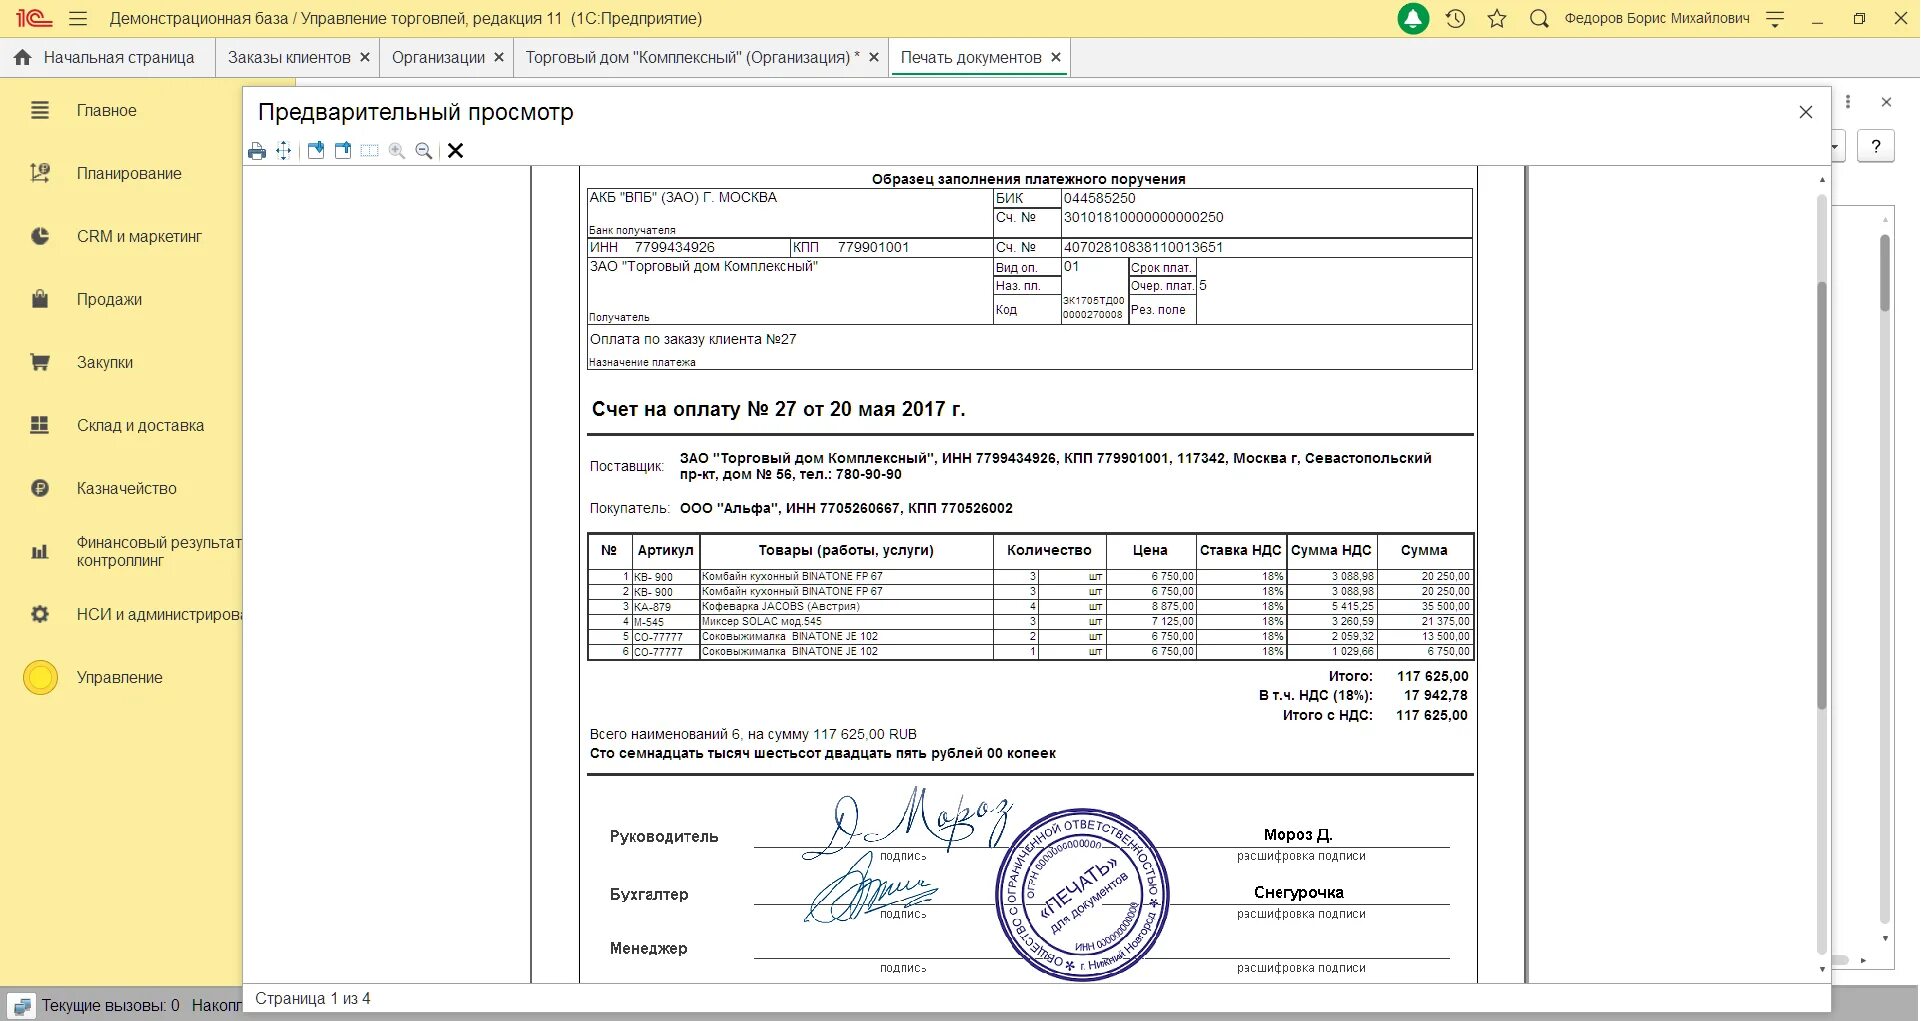Click the Текущие вызовы status icon

pyautogui.click(x=22, y=1006)
